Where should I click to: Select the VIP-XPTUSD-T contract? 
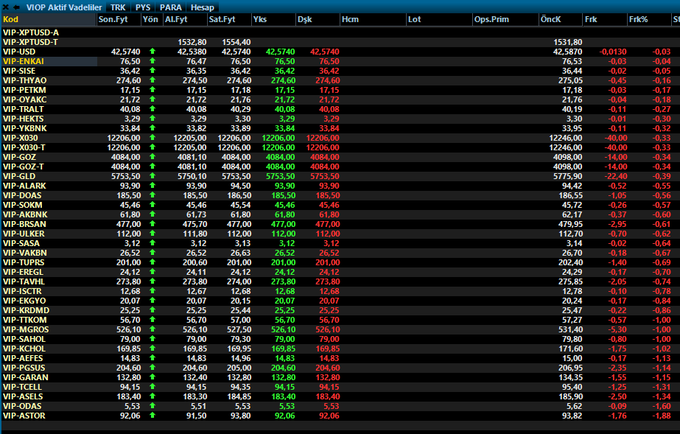30,42
